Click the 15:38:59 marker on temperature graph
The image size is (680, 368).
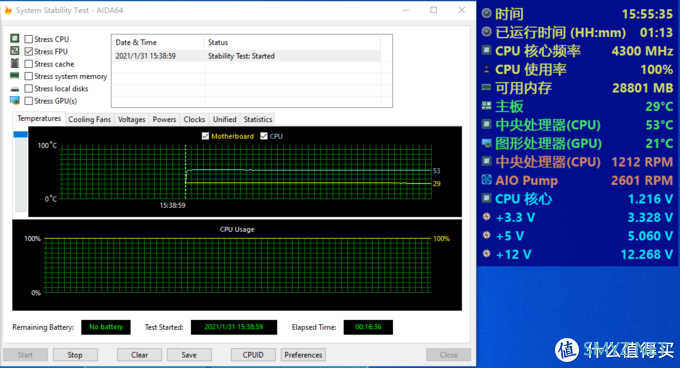click(173, 205)
